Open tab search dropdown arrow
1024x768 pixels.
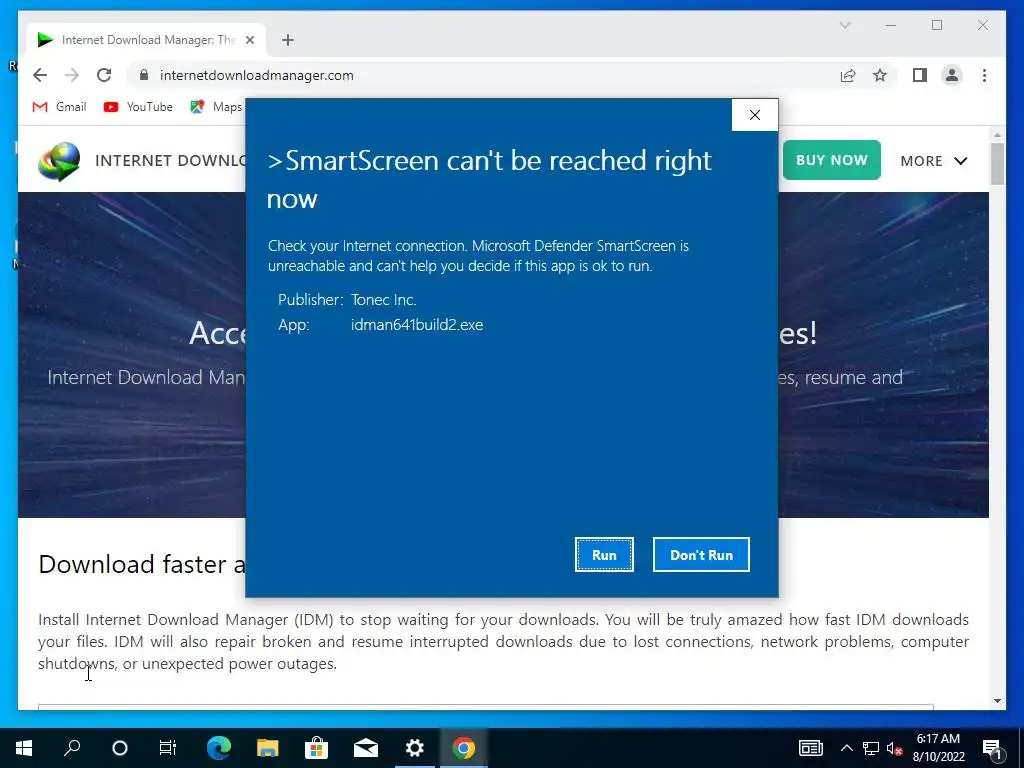coord(844,25)
